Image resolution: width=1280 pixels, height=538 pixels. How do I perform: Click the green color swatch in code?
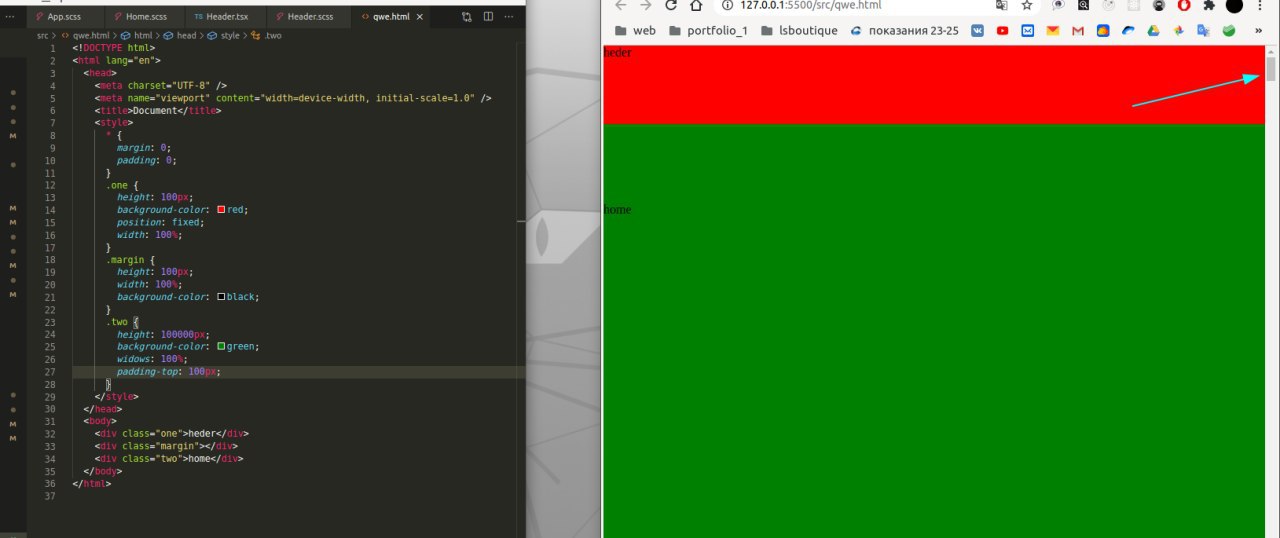point(221,346)
